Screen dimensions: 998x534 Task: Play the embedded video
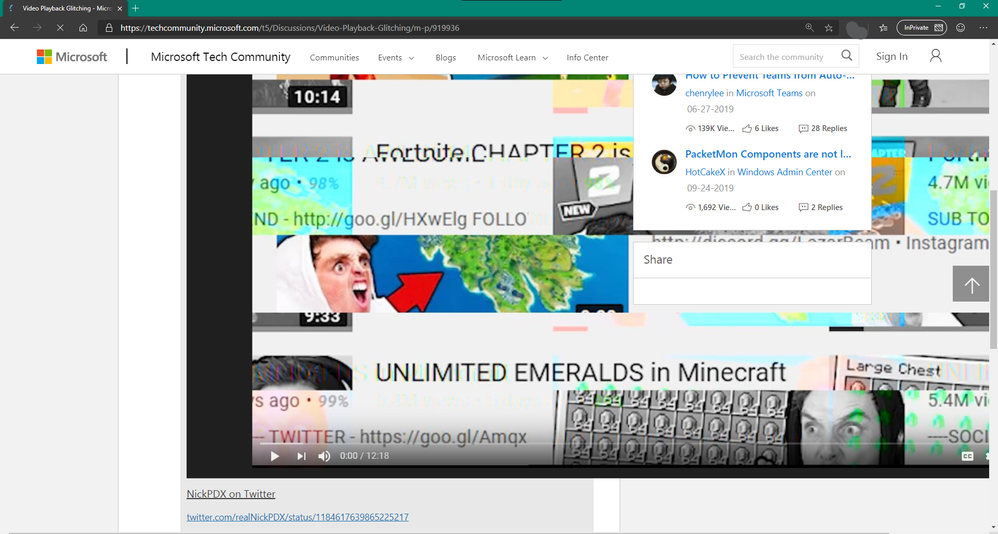point(274,456)
